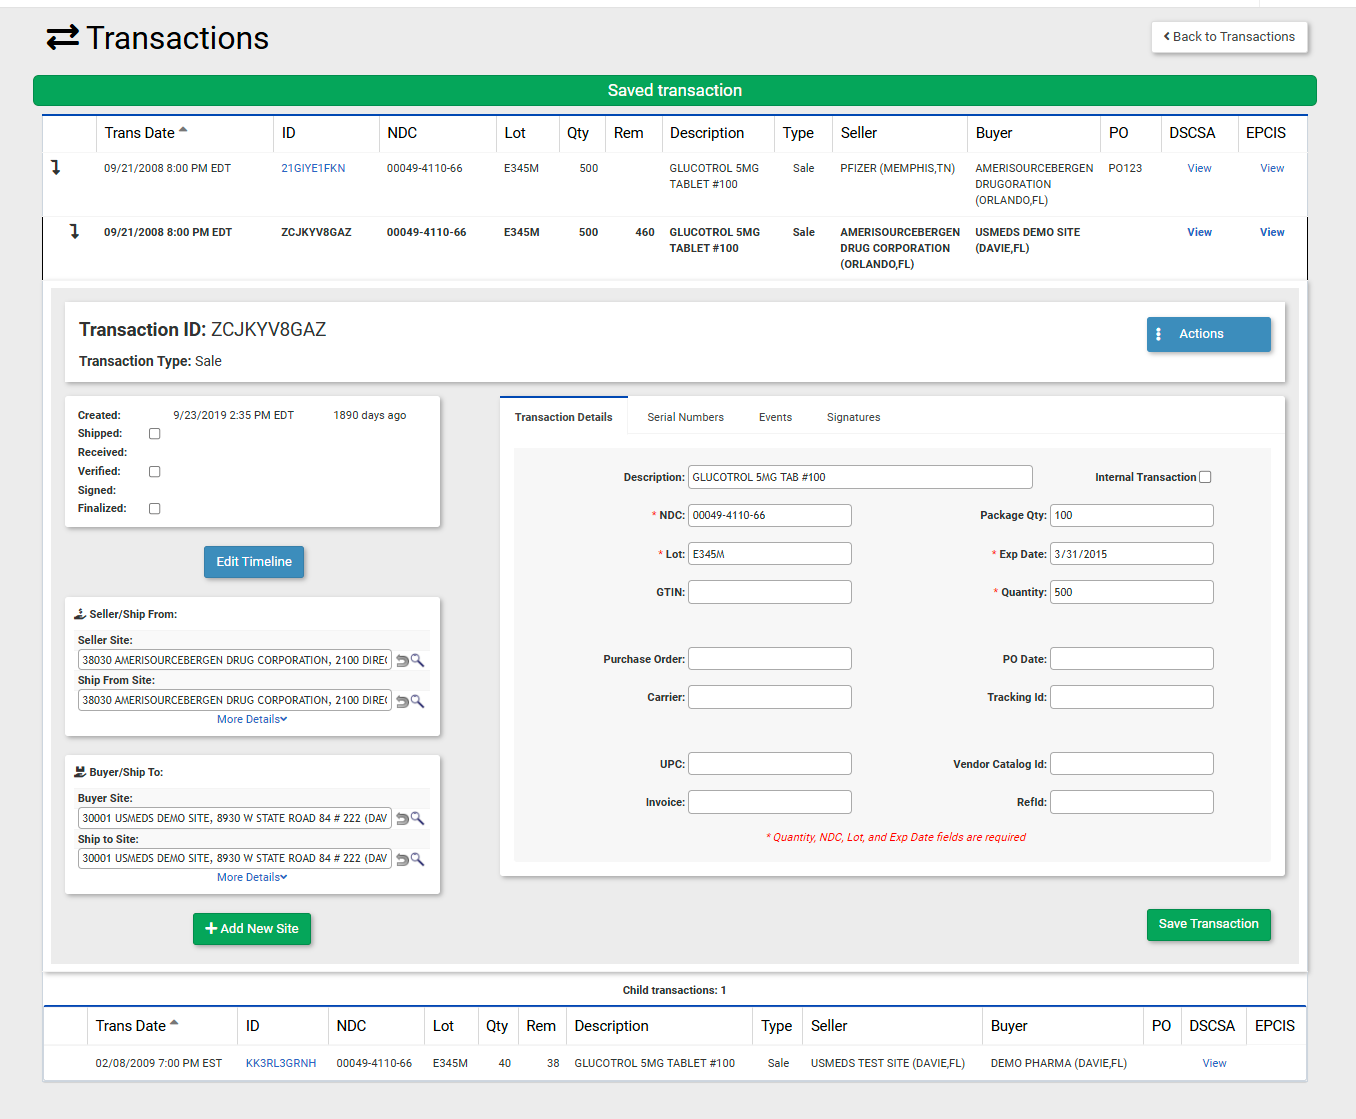Enable the Internal Transaction checkbox
The image size is (1356, 1119).
click(x=1205, y=477)
